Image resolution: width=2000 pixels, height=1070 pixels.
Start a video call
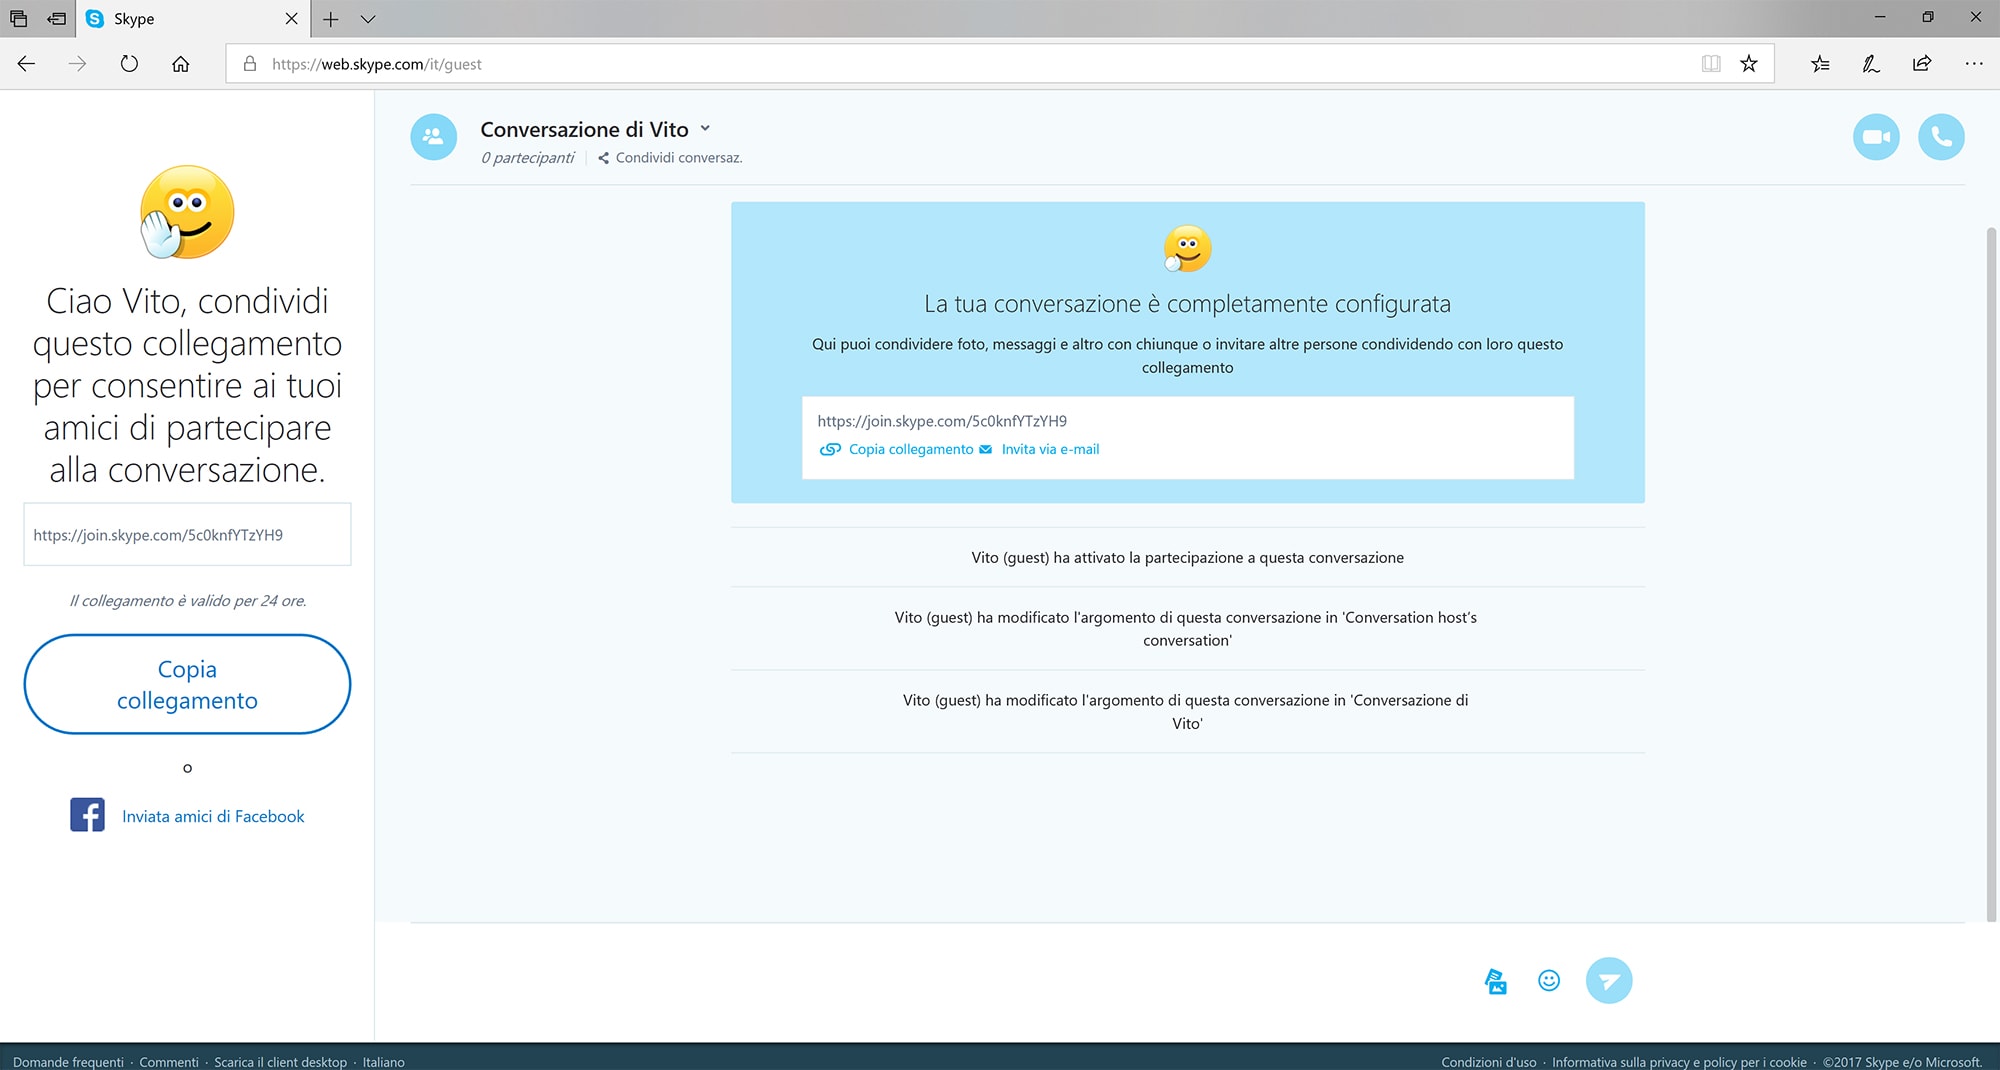[1875, 137]
